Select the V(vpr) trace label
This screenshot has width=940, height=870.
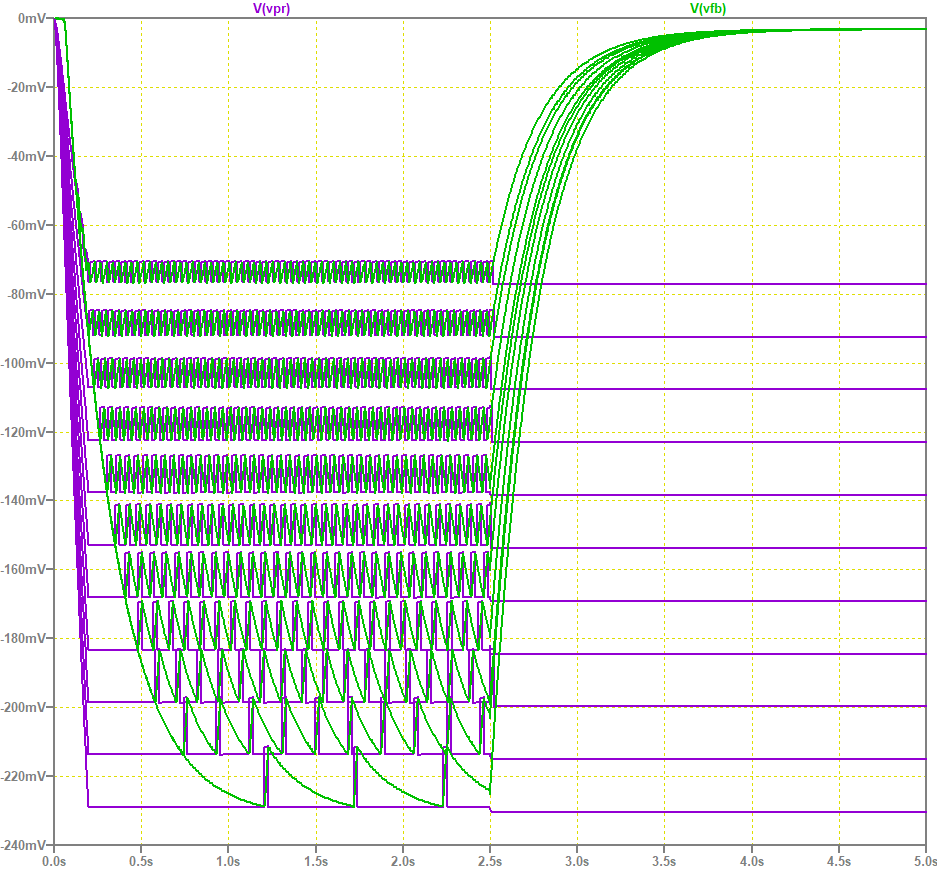tap(268, 9)
